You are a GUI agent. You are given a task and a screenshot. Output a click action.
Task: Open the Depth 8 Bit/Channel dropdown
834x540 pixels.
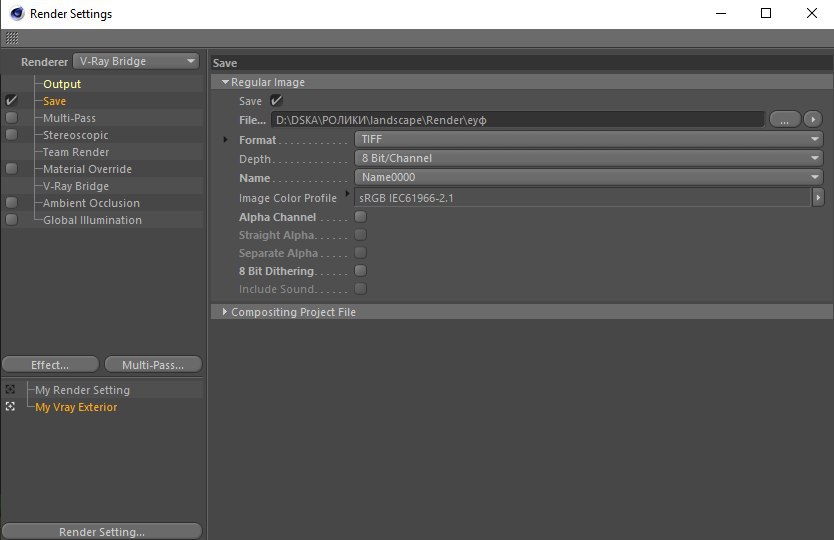pyautogui.click(x=588, y=158)
